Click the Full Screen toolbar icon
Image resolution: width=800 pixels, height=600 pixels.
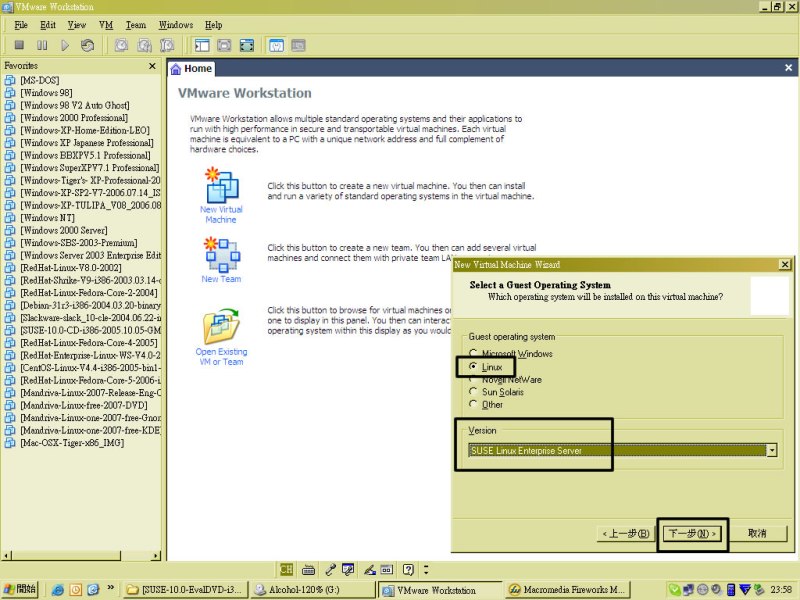[247, 45]
